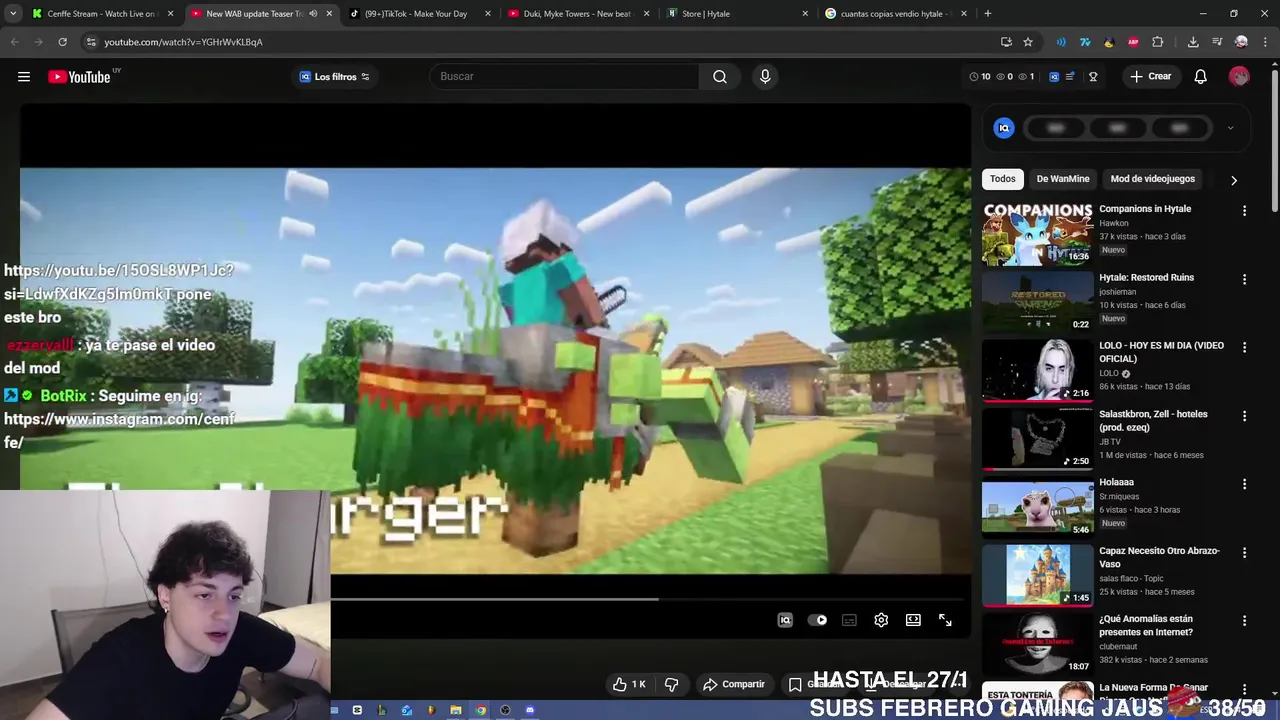This screenshot has width=1280, height=720.
Task: Show more filter chips with arrow
Action: [1233, 180]
